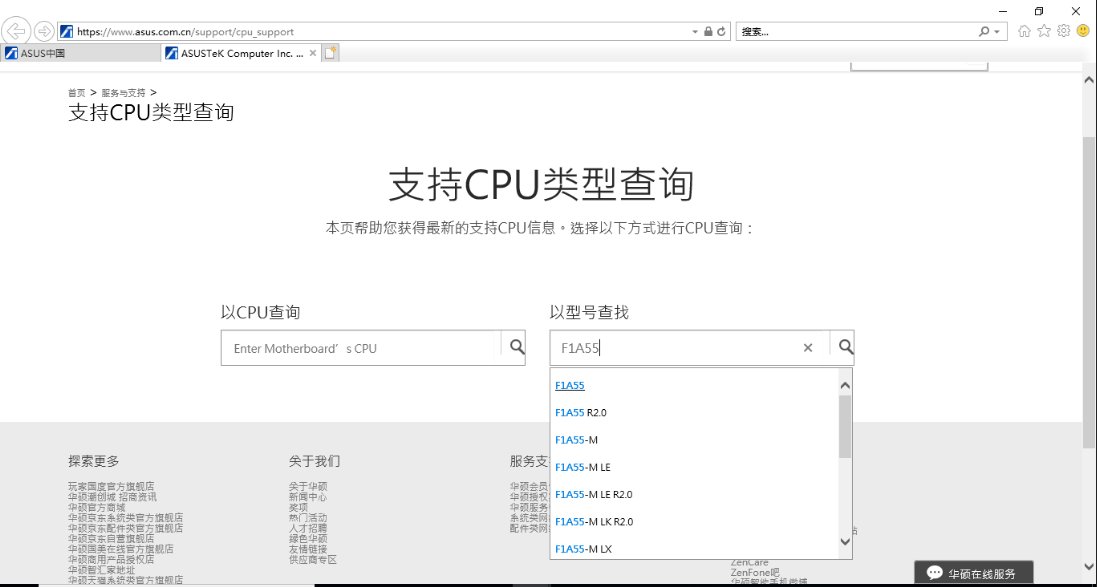Click the smiley feedback icon
1097x587 pixels.
[1081, 30]
